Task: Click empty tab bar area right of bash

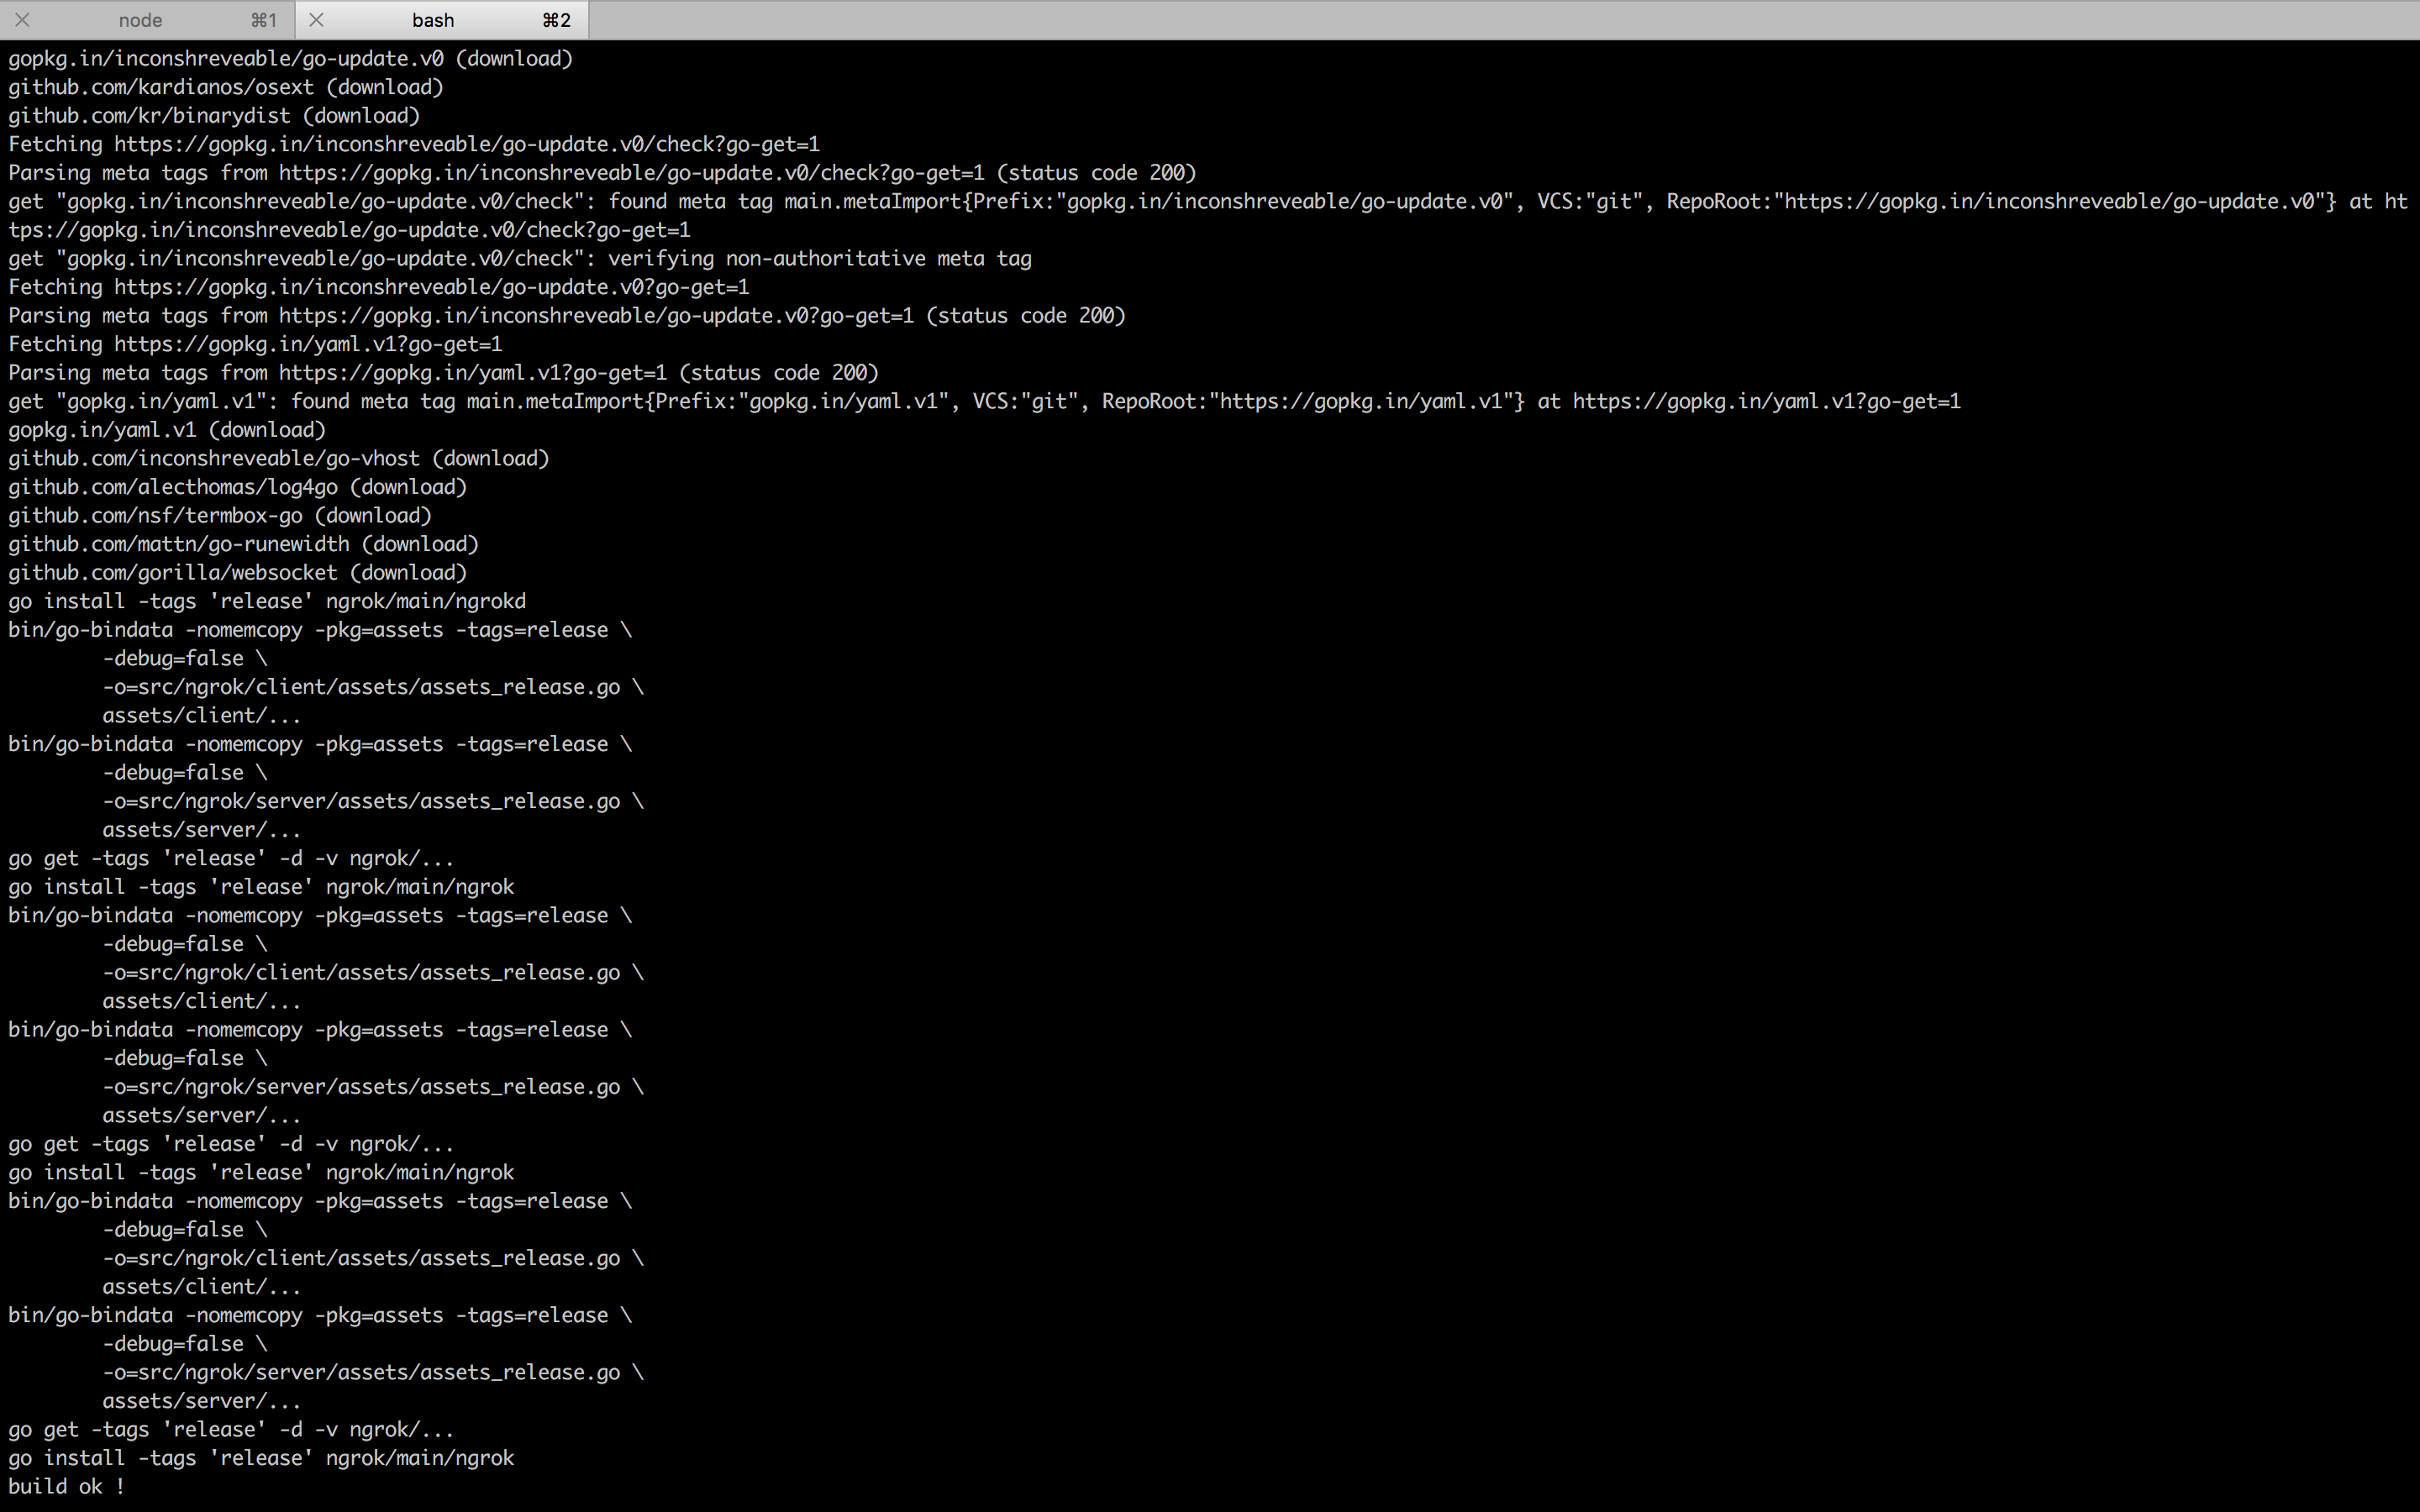Action: coord(1500,20)
